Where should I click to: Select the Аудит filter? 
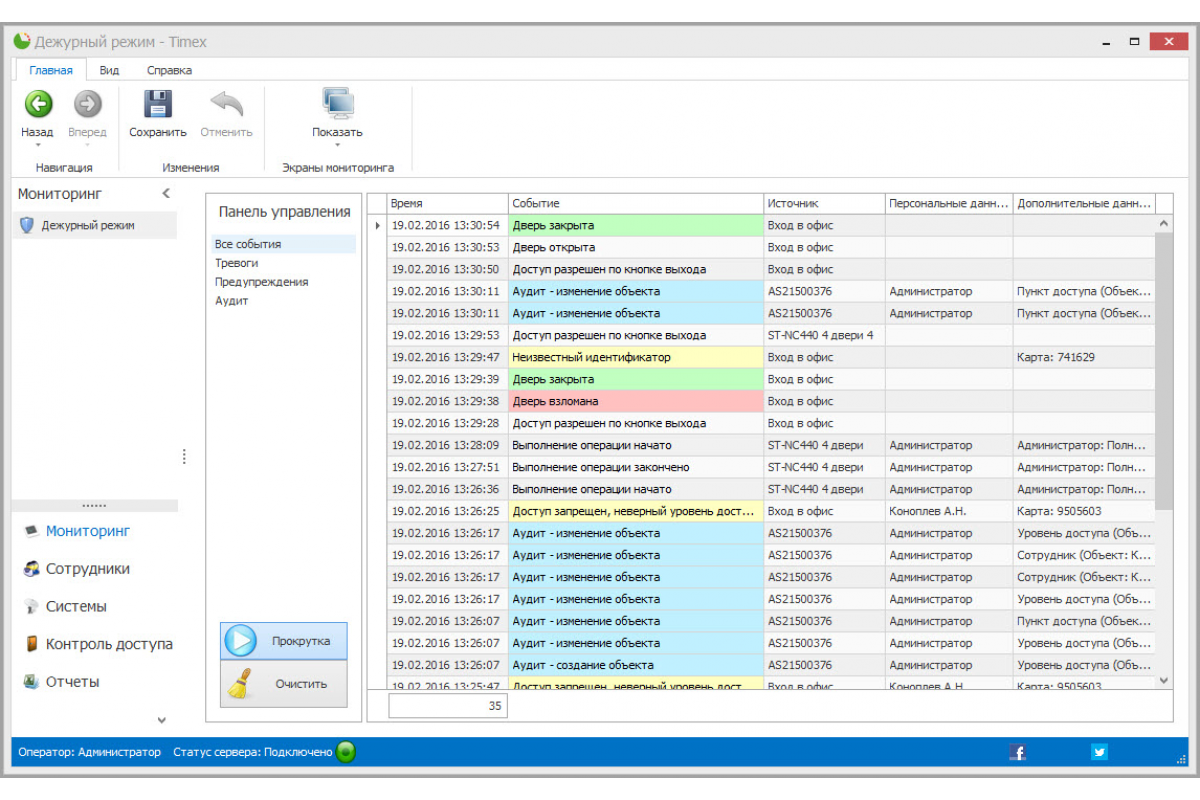284,301
